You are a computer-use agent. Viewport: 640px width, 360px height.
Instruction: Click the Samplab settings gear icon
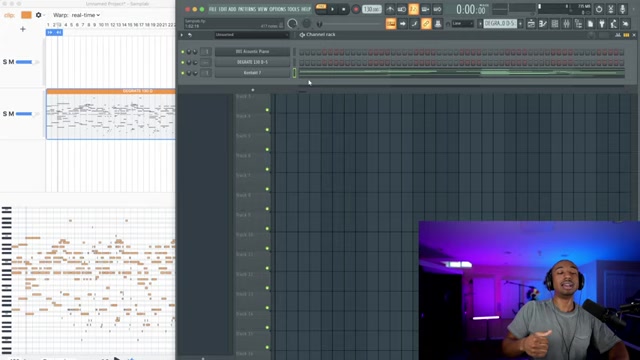point(38,15)
